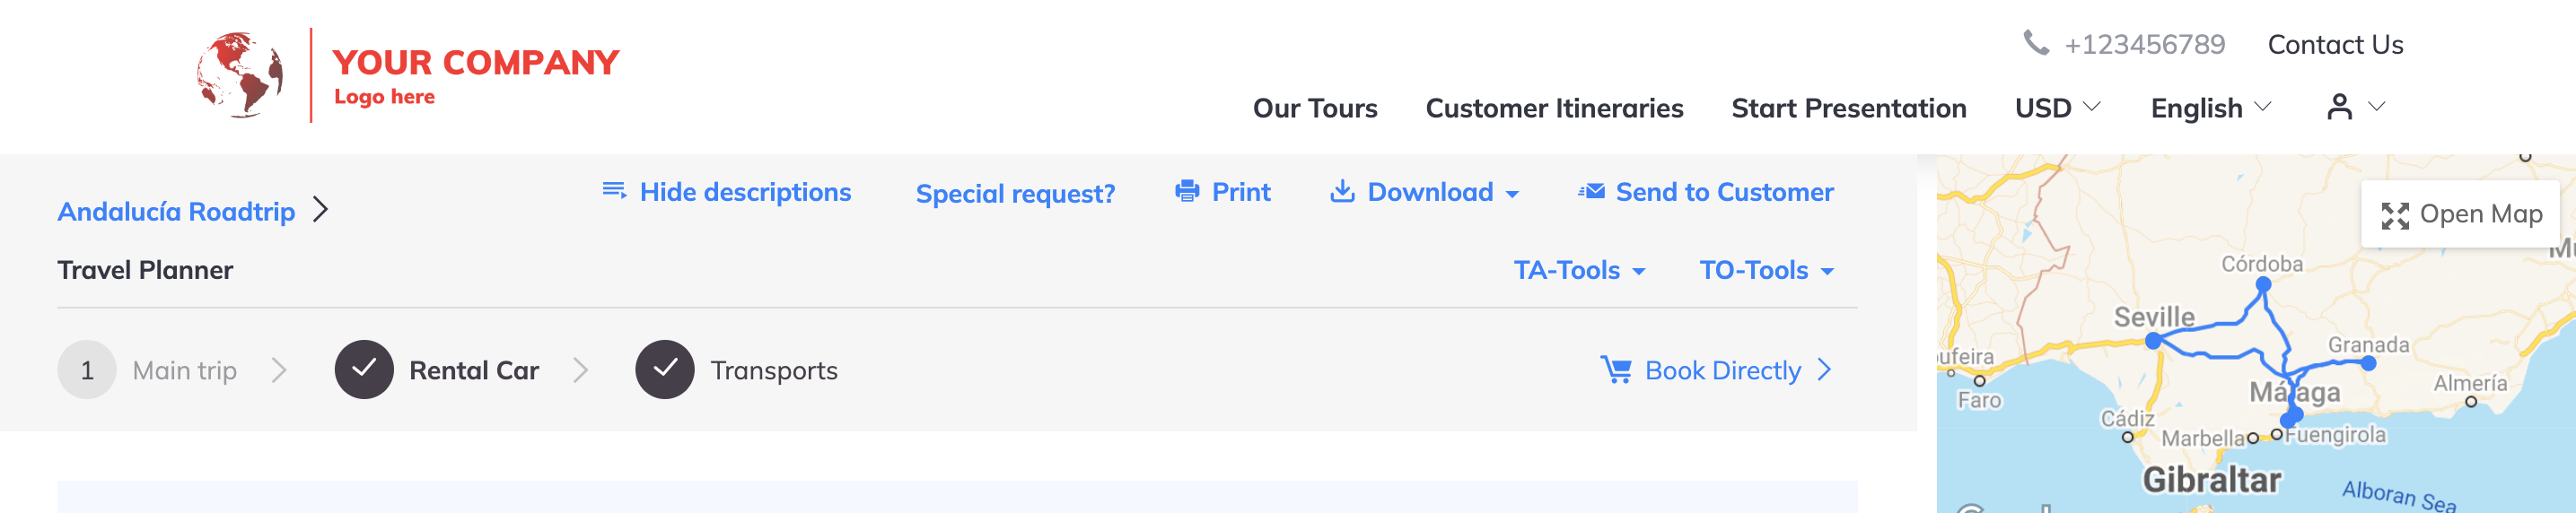The height and width of the screenshot is (513, 2576).
Task: Click the envelope icon for Send to Customer
Action: click(1591, 191)
